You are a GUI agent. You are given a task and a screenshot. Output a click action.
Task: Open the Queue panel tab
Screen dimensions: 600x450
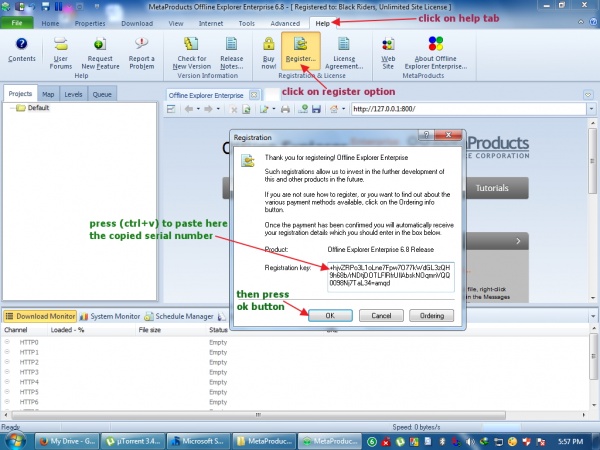tap(102, 94)
